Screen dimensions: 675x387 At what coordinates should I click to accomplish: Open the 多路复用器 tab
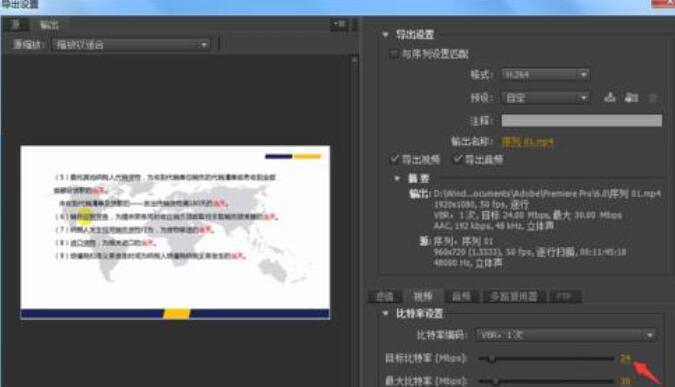pyautogui.click(x=513, y=297)
